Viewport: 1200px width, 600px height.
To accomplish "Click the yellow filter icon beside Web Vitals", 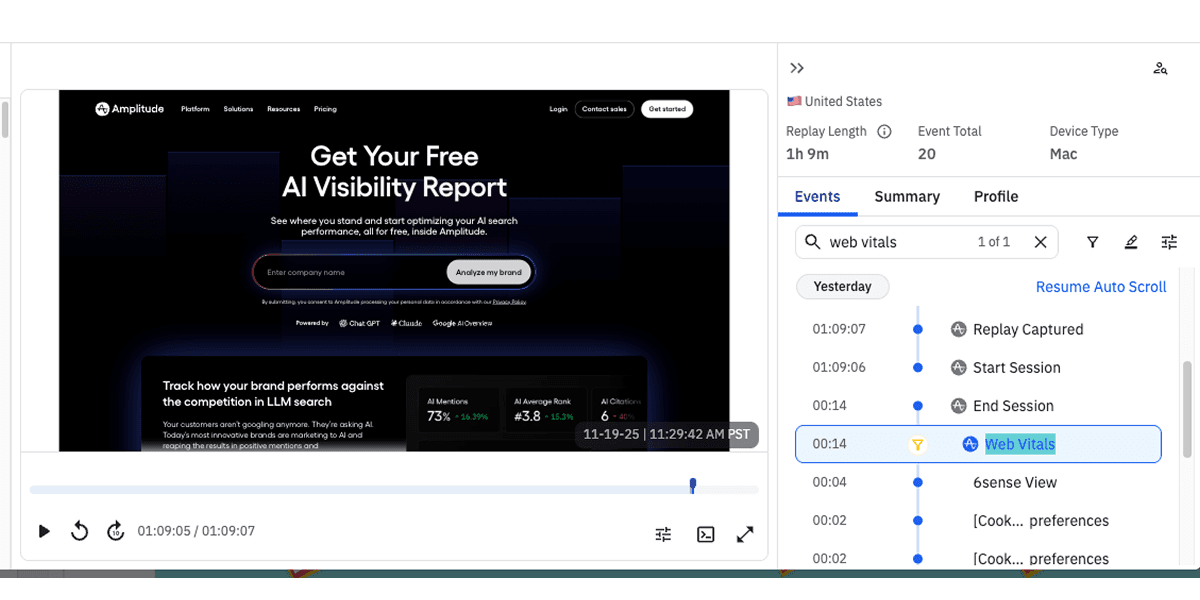I will pyautogui.click(x=918, y=444).
